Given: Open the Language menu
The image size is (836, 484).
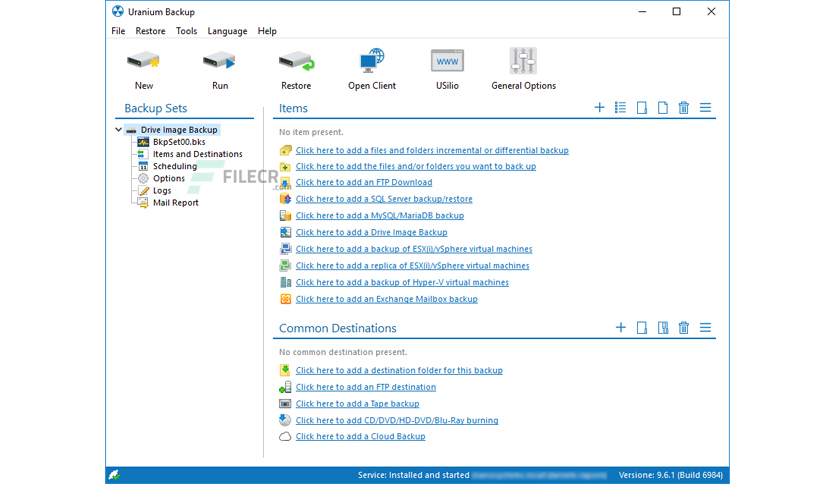Looking at the screenshot, I should coord(227,31).
